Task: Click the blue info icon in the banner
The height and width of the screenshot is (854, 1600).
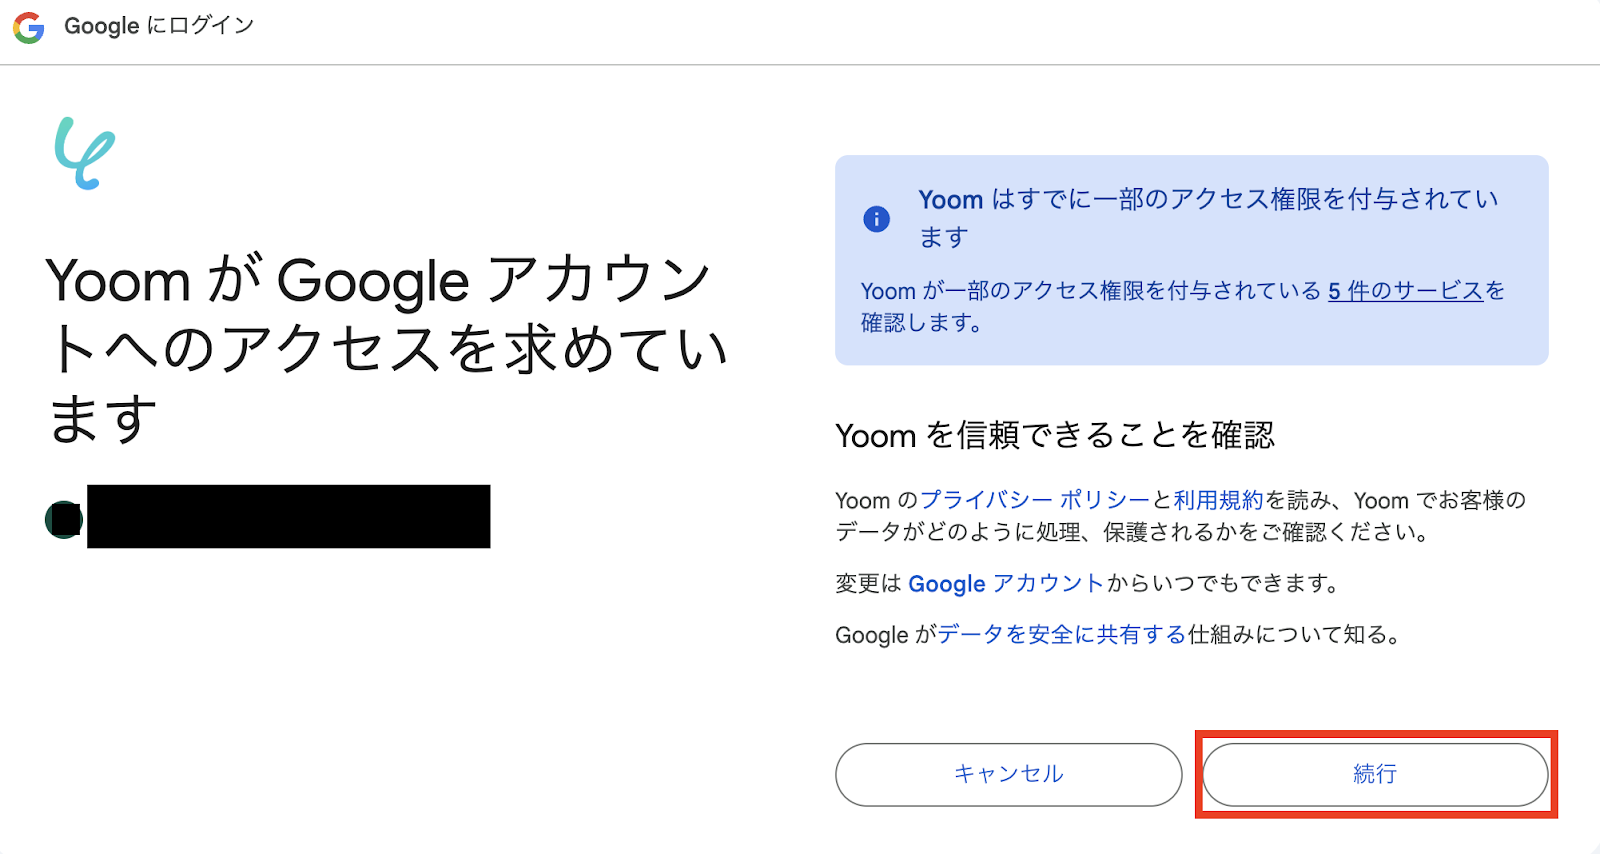Action: [876, 219]
